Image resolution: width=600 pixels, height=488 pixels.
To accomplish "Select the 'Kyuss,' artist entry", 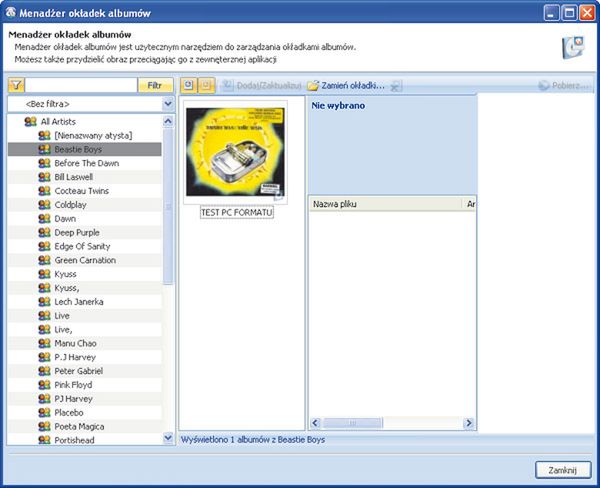I will tap(67, 288).
